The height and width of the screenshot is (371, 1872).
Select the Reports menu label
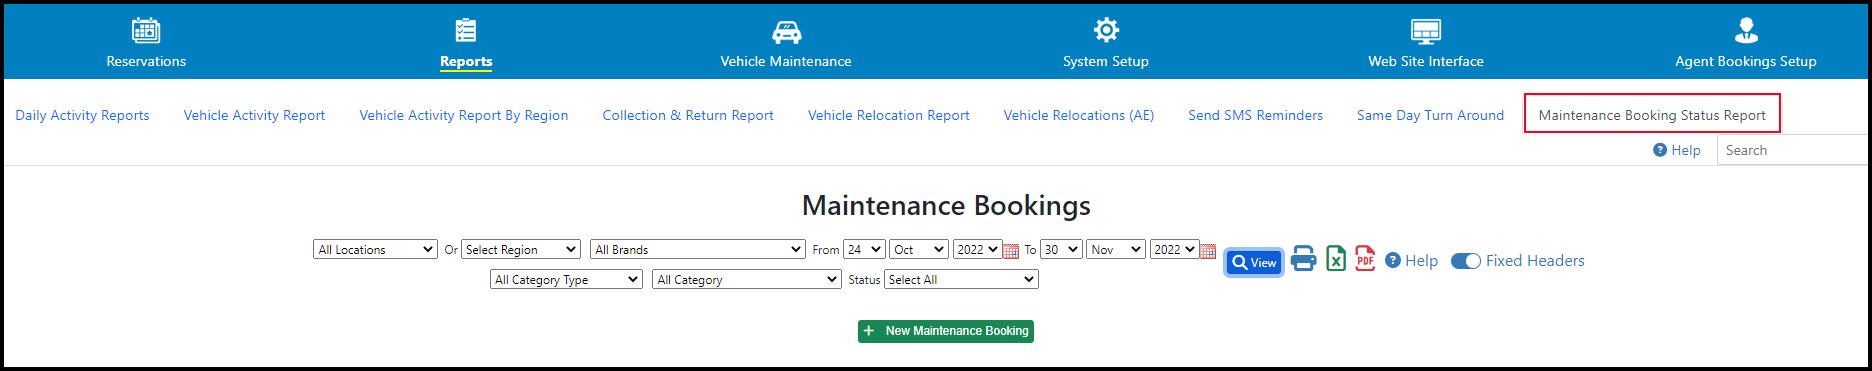click(x=466, y=62)
